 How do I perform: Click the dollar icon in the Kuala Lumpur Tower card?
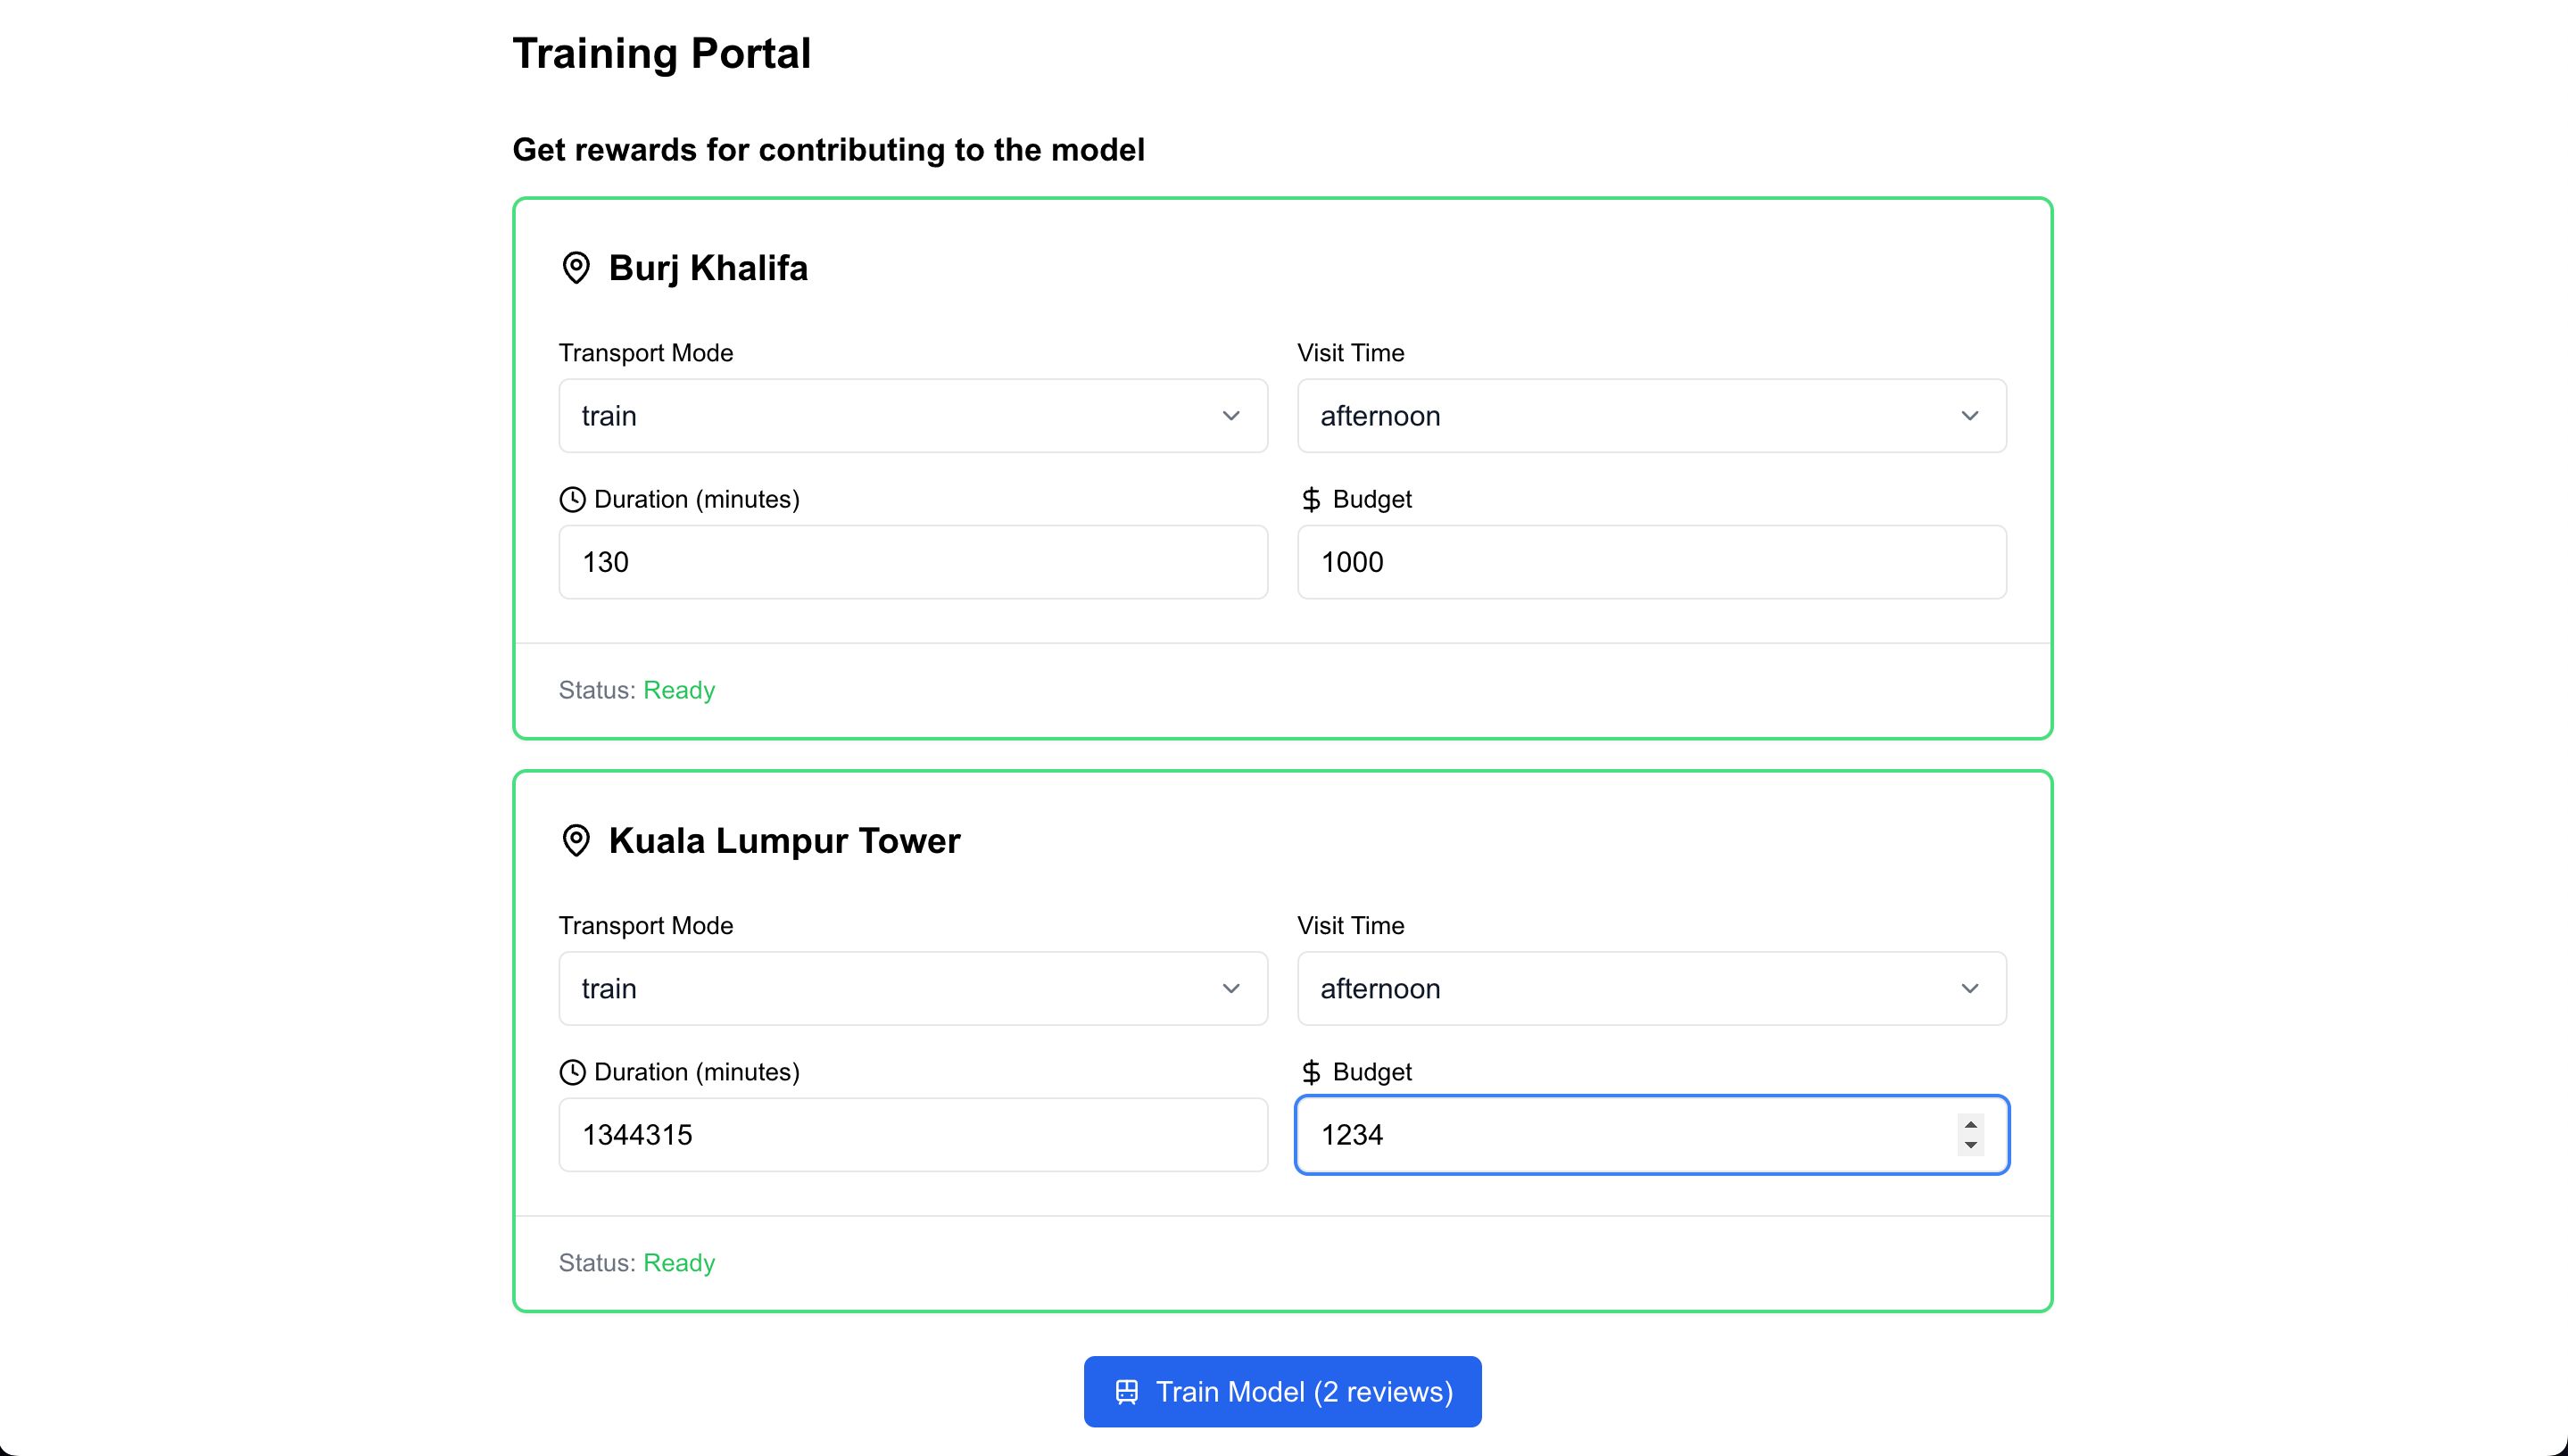1311,1073
